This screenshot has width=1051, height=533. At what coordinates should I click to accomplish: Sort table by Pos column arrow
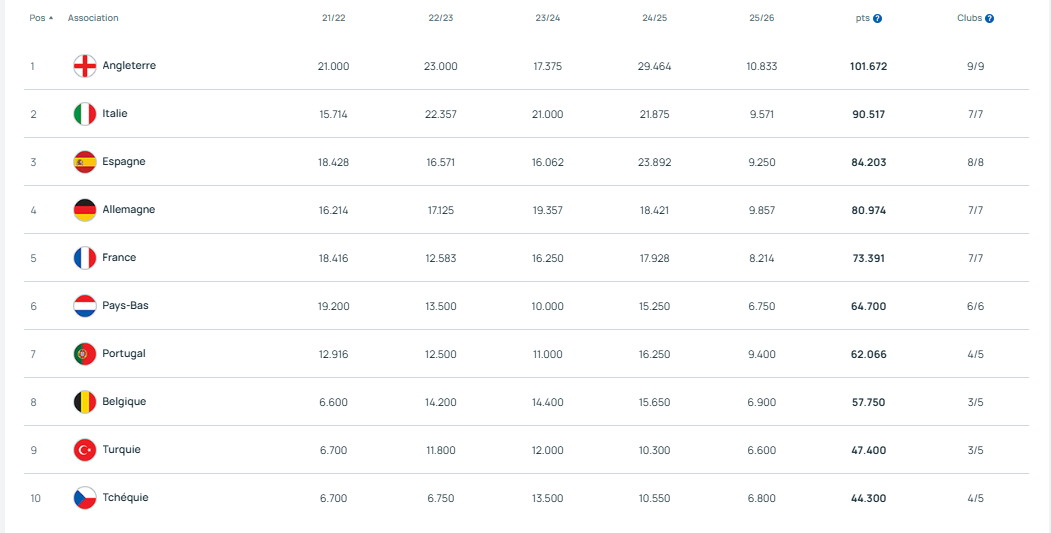51,18
